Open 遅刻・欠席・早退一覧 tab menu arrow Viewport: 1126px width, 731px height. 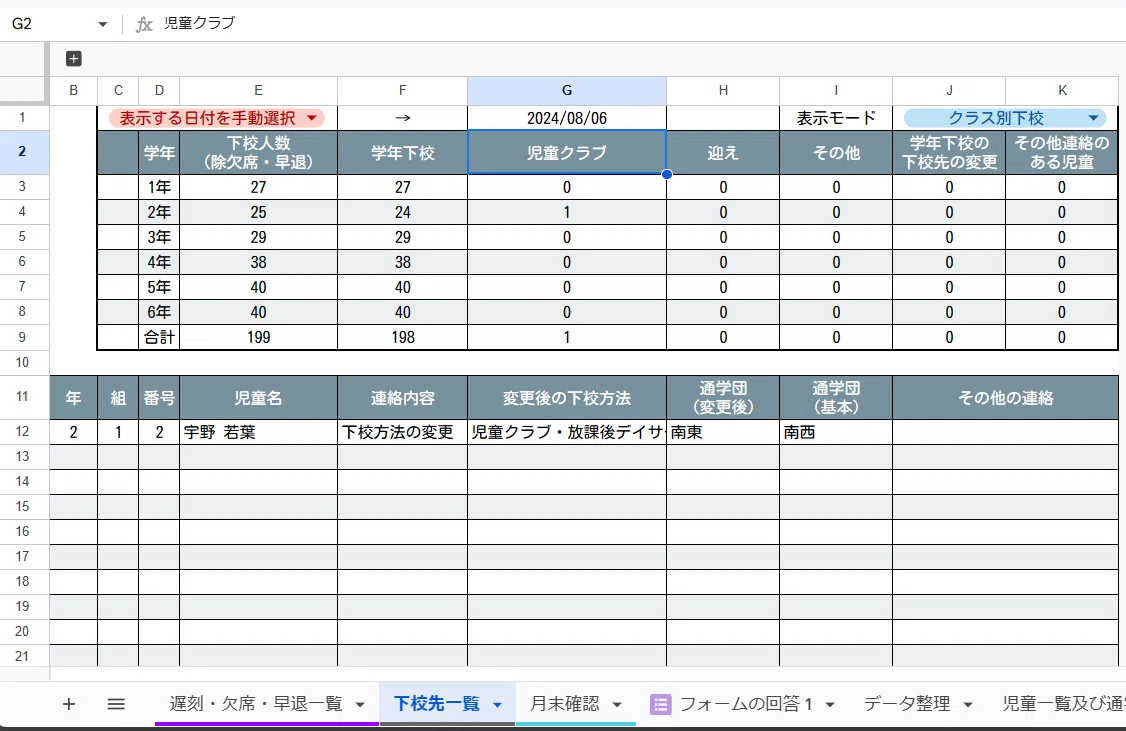click(360, 704)
